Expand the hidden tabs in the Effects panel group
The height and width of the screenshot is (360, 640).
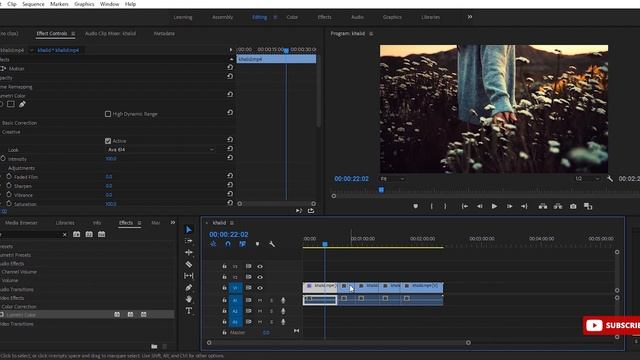(173, 222)
